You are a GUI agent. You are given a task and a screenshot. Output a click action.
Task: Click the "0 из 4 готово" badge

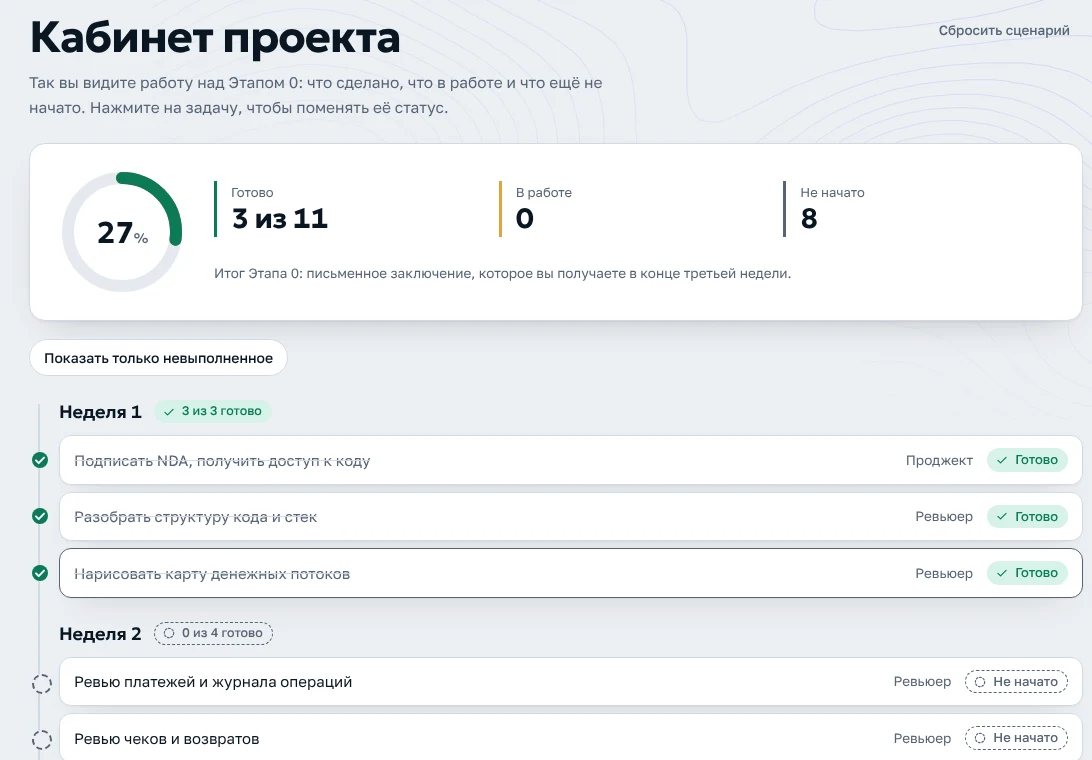213,633
